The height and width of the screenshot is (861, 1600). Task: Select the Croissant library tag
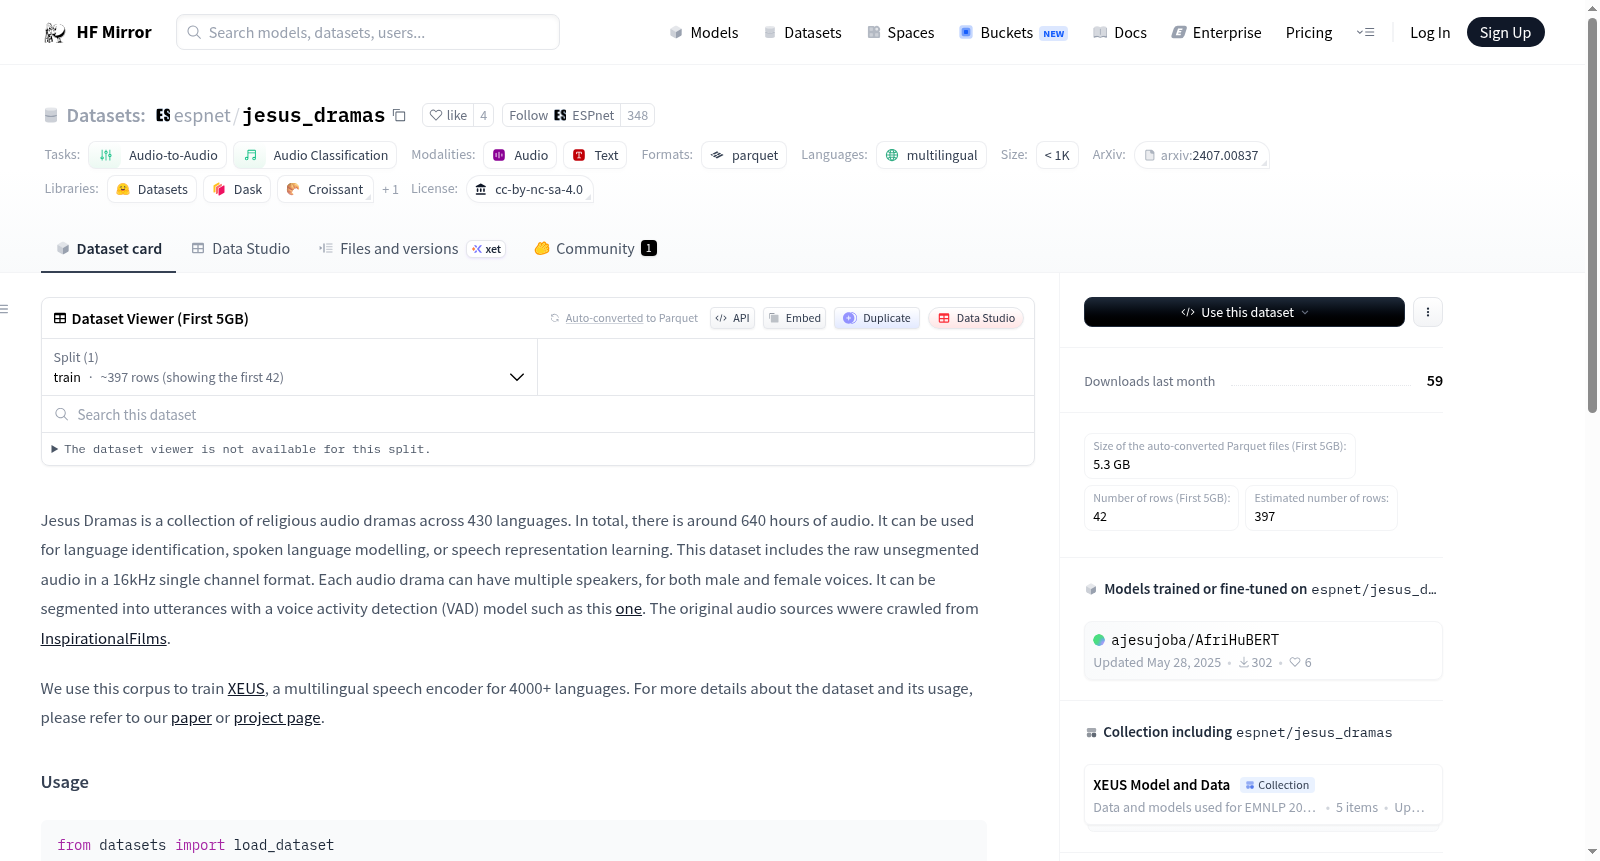[x=325, y=189]
